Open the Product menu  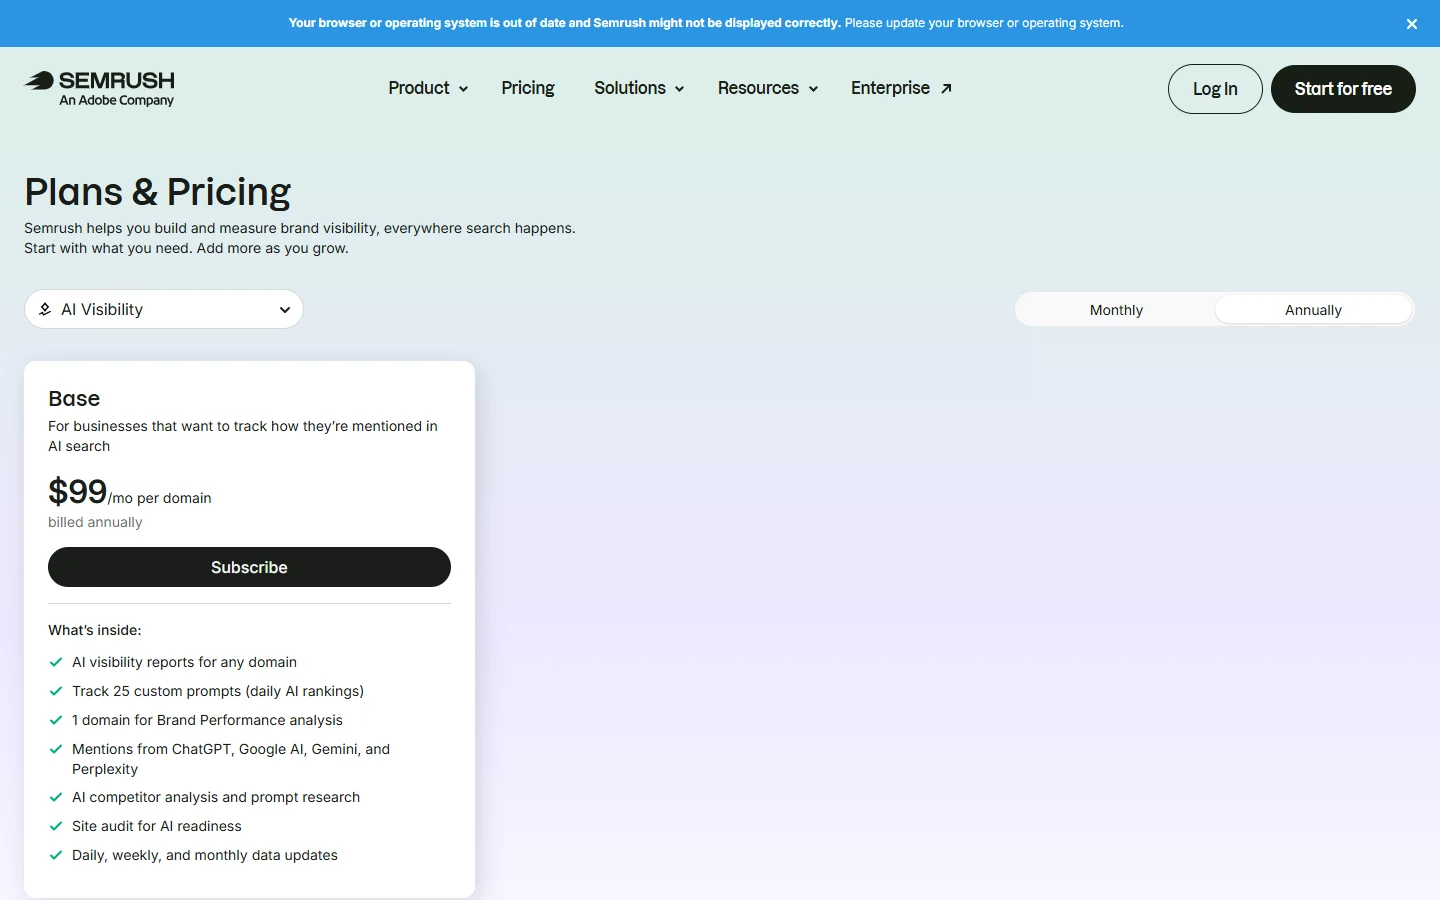point(428,88)
